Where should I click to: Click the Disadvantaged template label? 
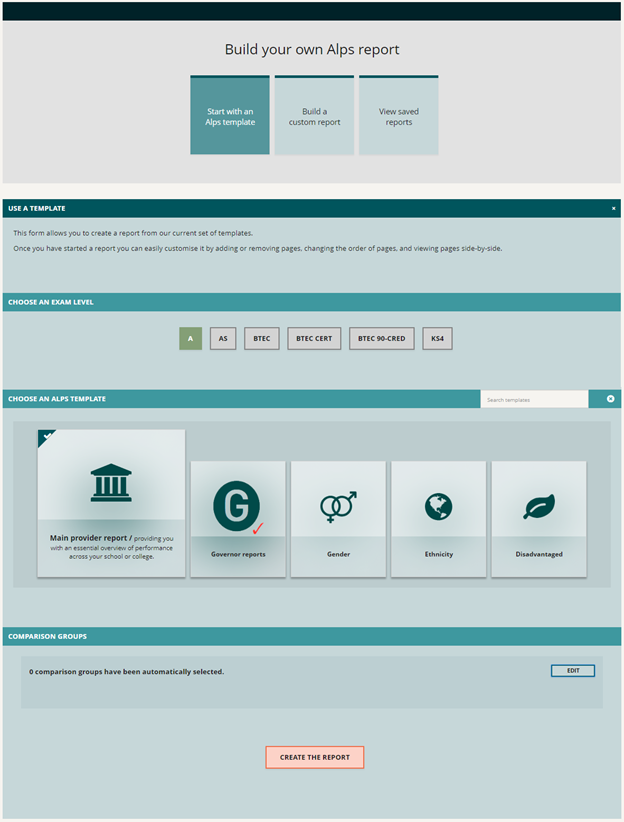coord(539,554)
